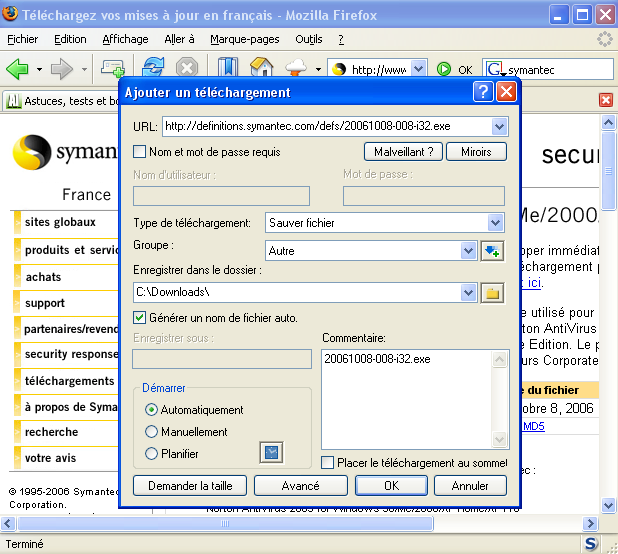This screenshot has height=554, width=618.
Task: Click the horizontal scrollbar right arrow
Action: click(x=590, y=523)
